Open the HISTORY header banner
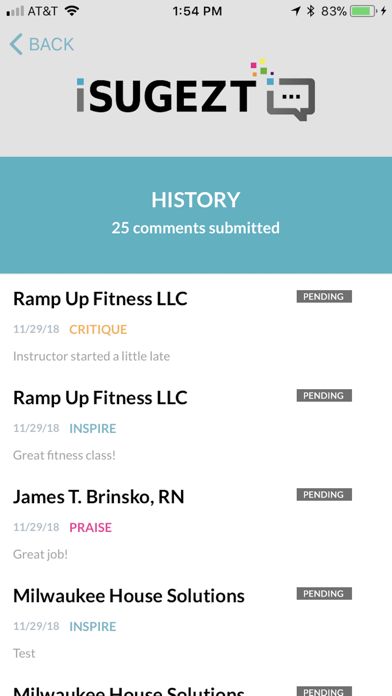This screenshot has height=696, width=392. coord(196,215)
